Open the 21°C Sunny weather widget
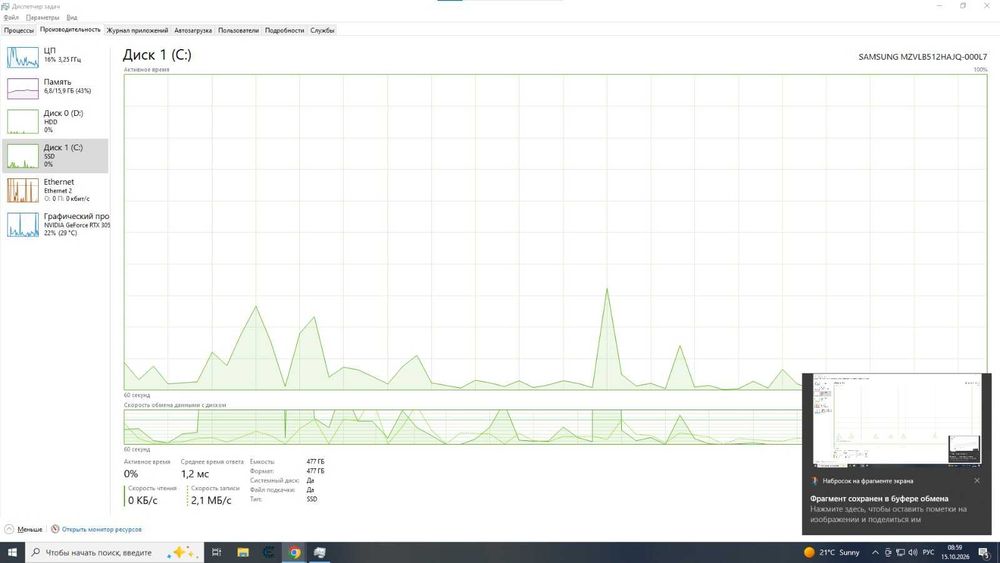 (832, 552)
